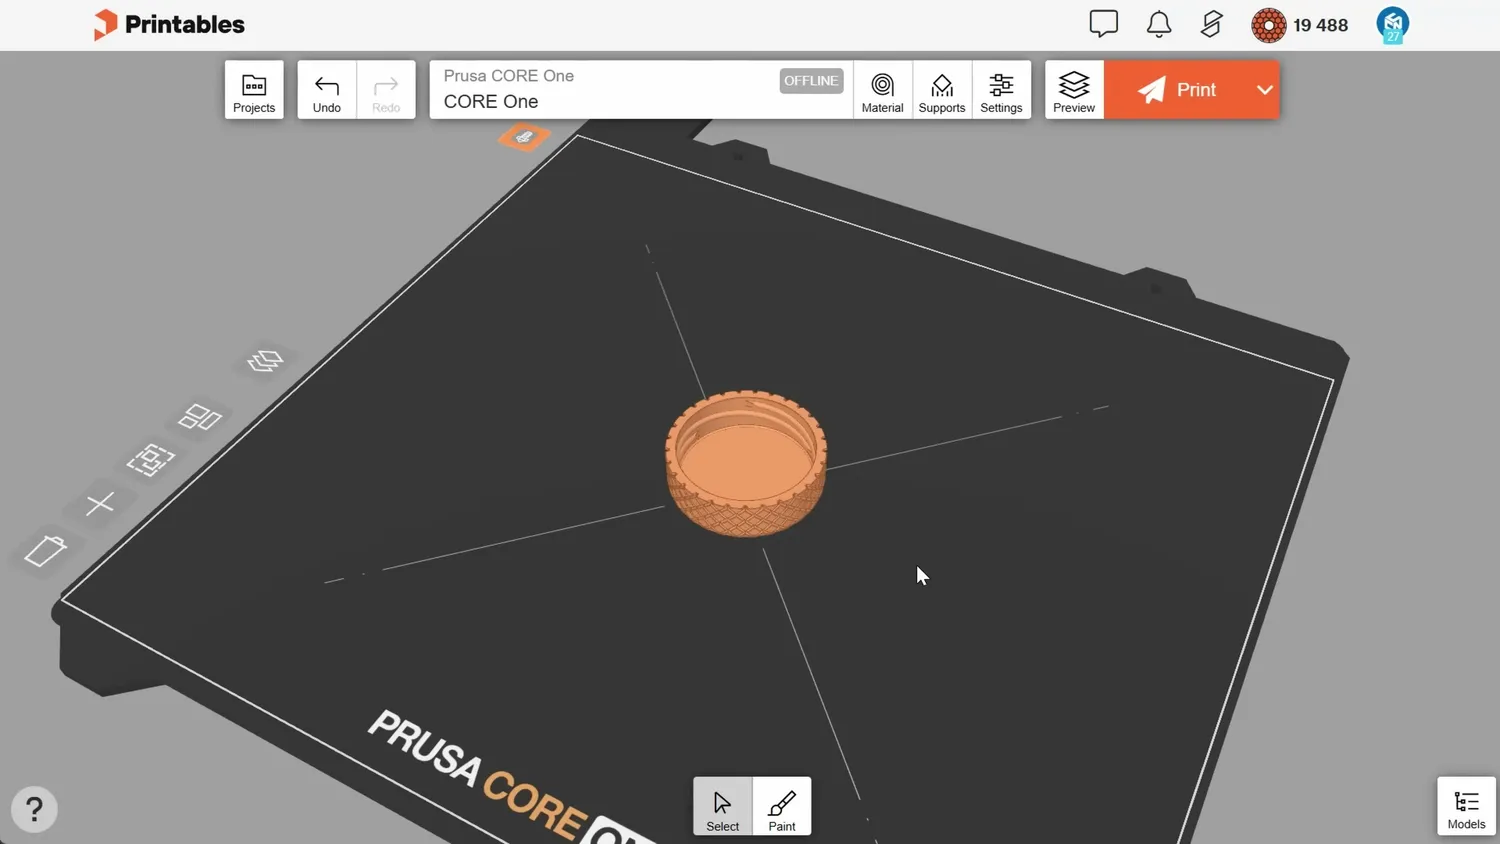Click the plus add-model icon beside the bed
Image resolution: width=1500 pixels, height=844 pixels.
pyautogui.click(x=100, y=504)
